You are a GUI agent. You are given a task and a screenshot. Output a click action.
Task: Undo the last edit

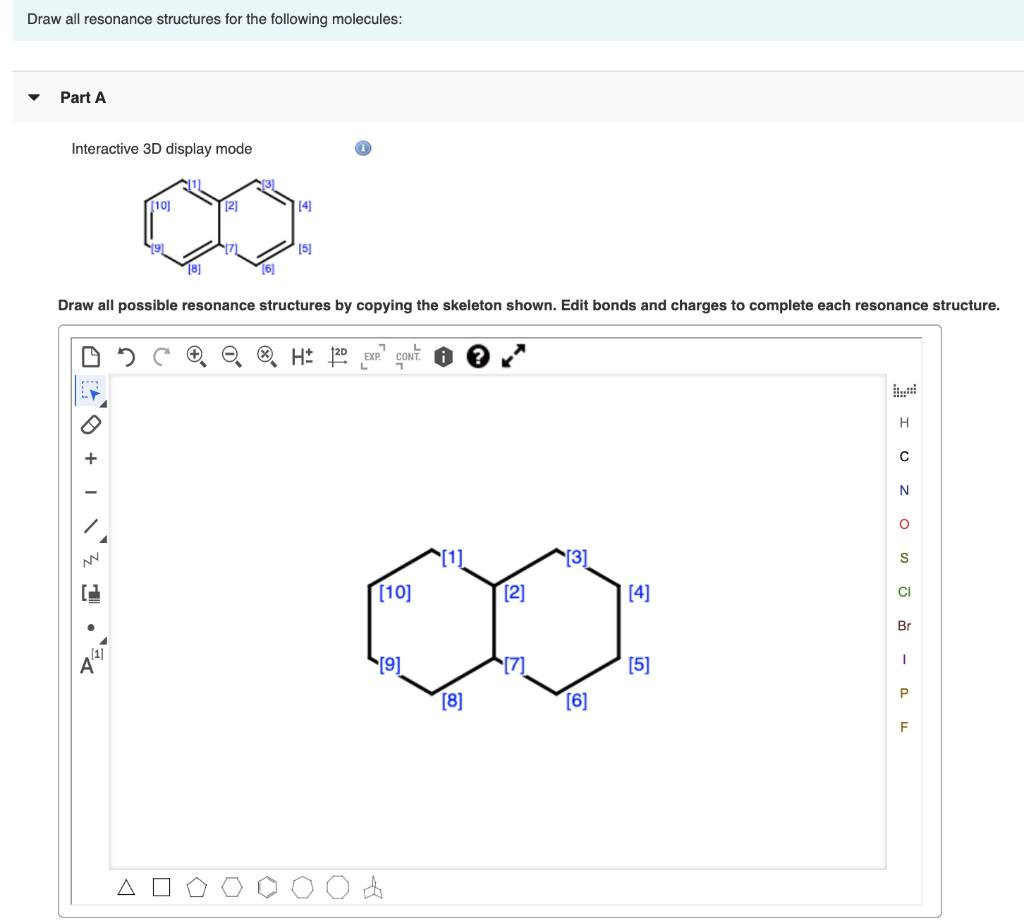(127, 356)
